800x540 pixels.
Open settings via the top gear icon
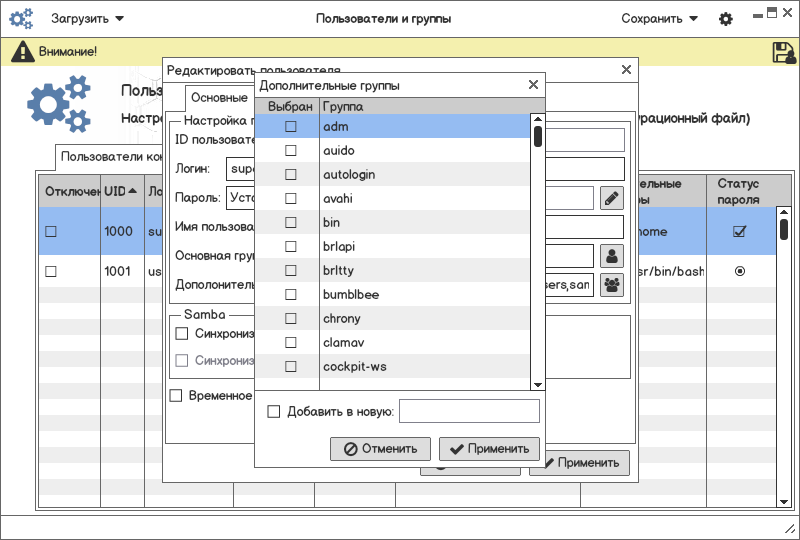click(726, 19)
